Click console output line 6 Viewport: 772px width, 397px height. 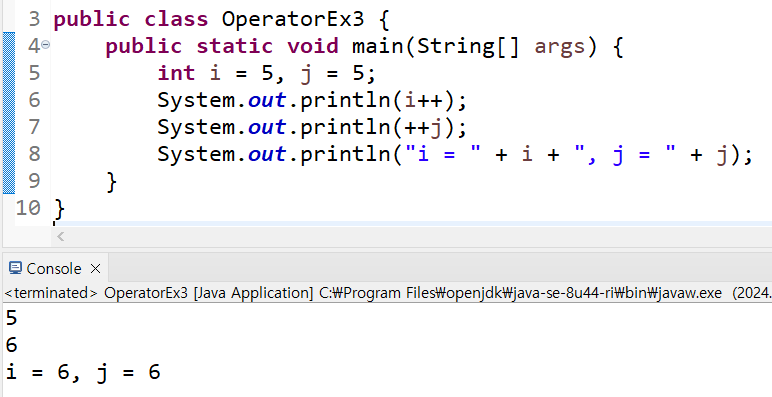click(x=11, y=345)
